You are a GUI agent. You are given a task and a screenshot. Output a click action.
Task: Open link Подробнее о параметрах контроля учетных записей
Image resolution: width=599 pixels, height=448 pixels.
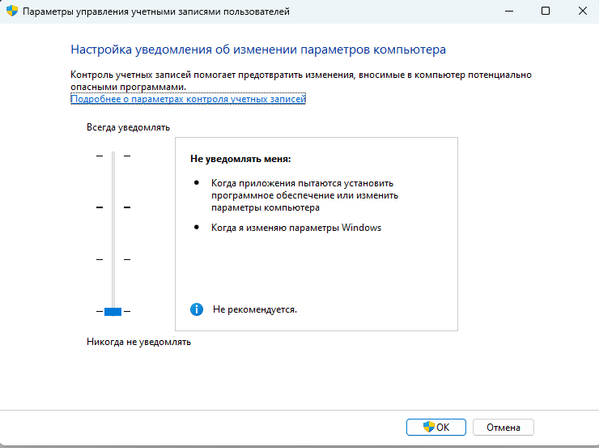[188, 99]
